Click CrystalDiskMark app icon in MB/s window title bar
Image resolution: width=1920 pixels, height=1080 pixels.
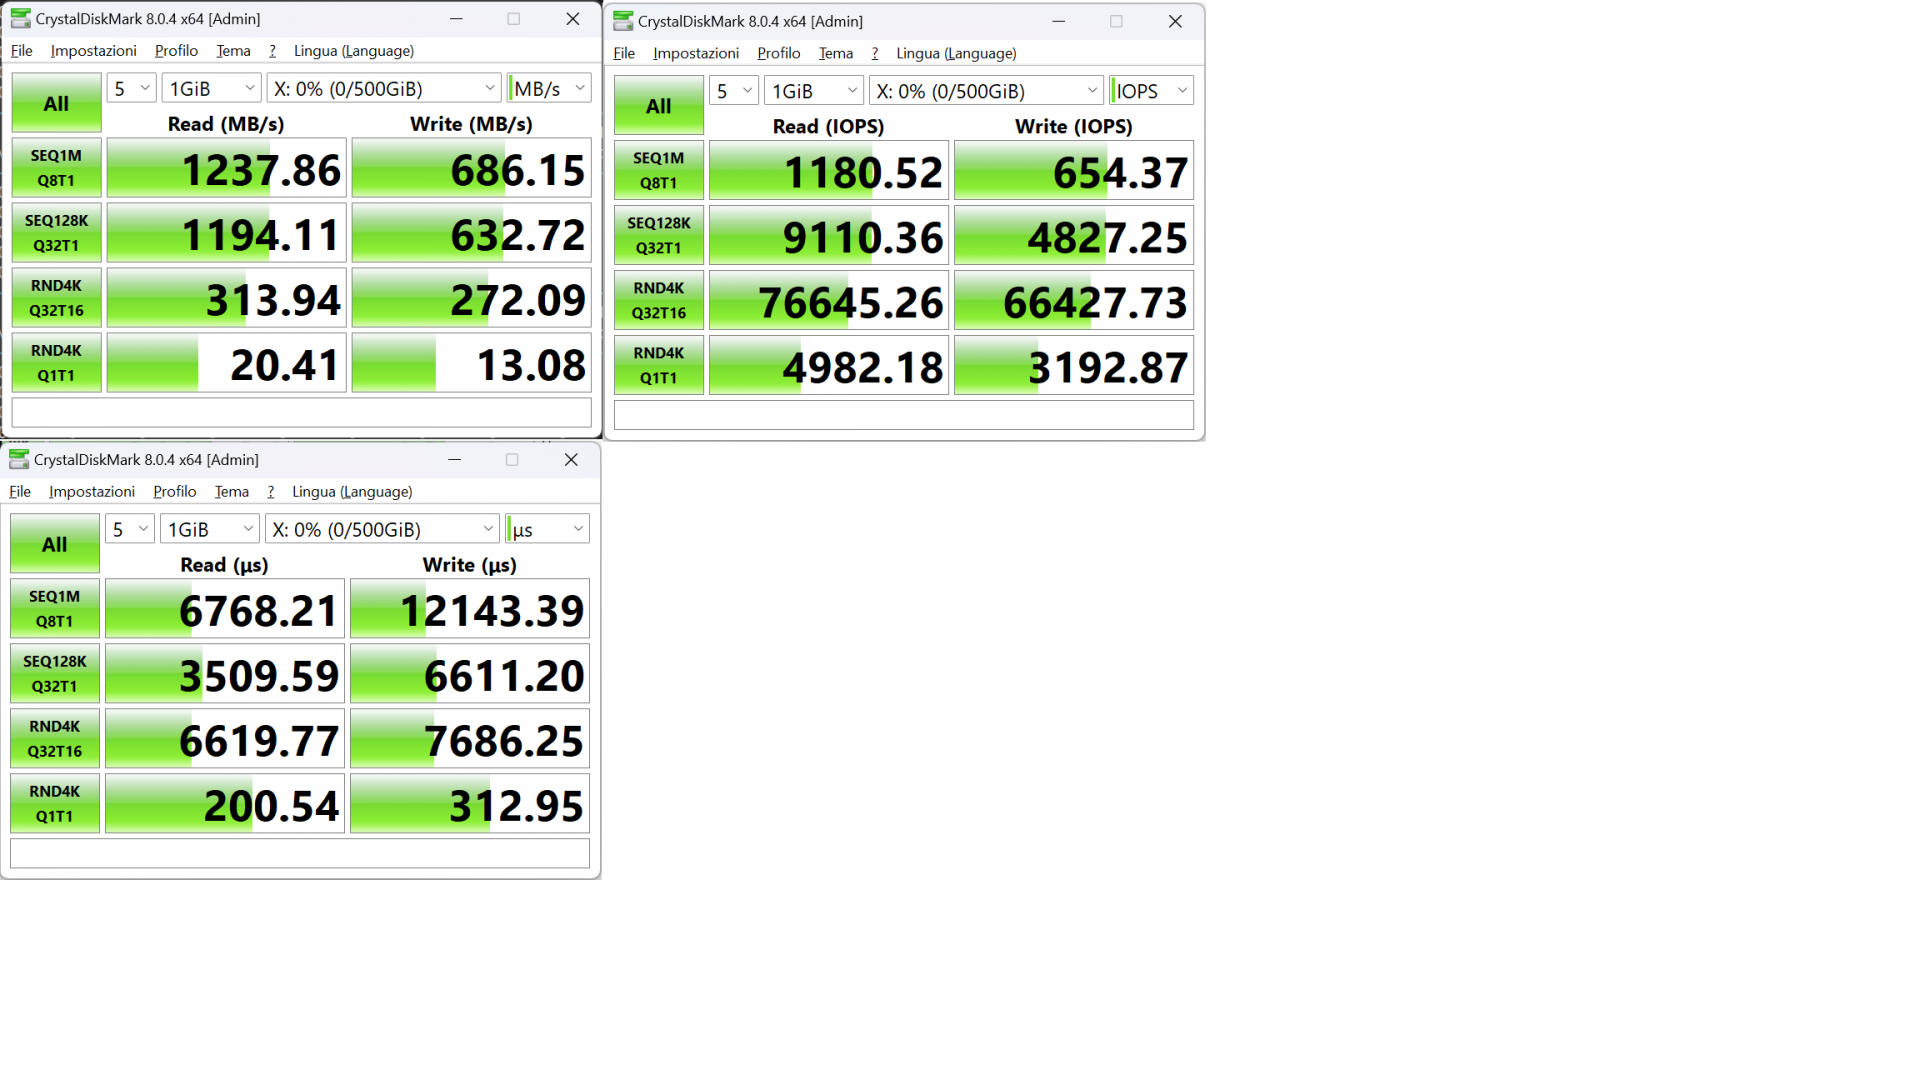tap(20, 19)
